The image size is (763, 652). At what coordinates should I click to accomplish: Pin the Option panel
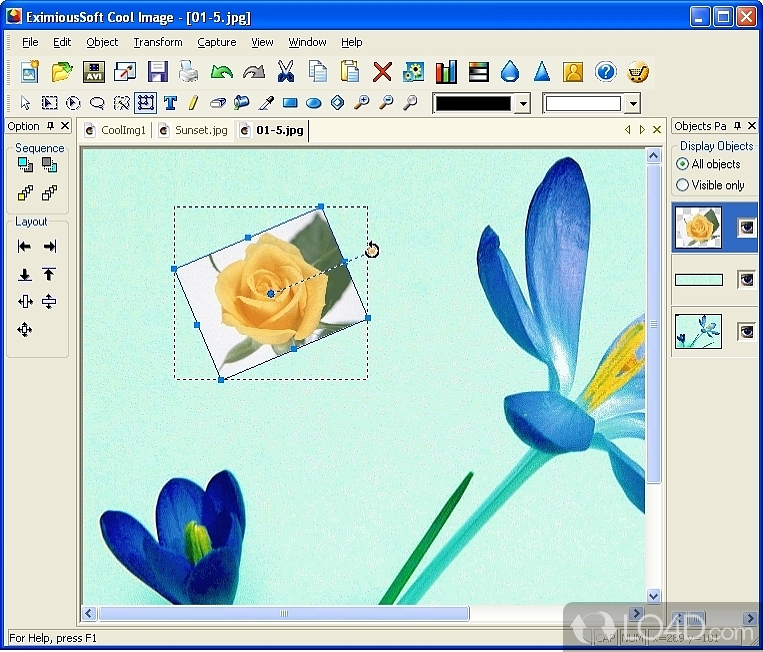pos(50,126)
